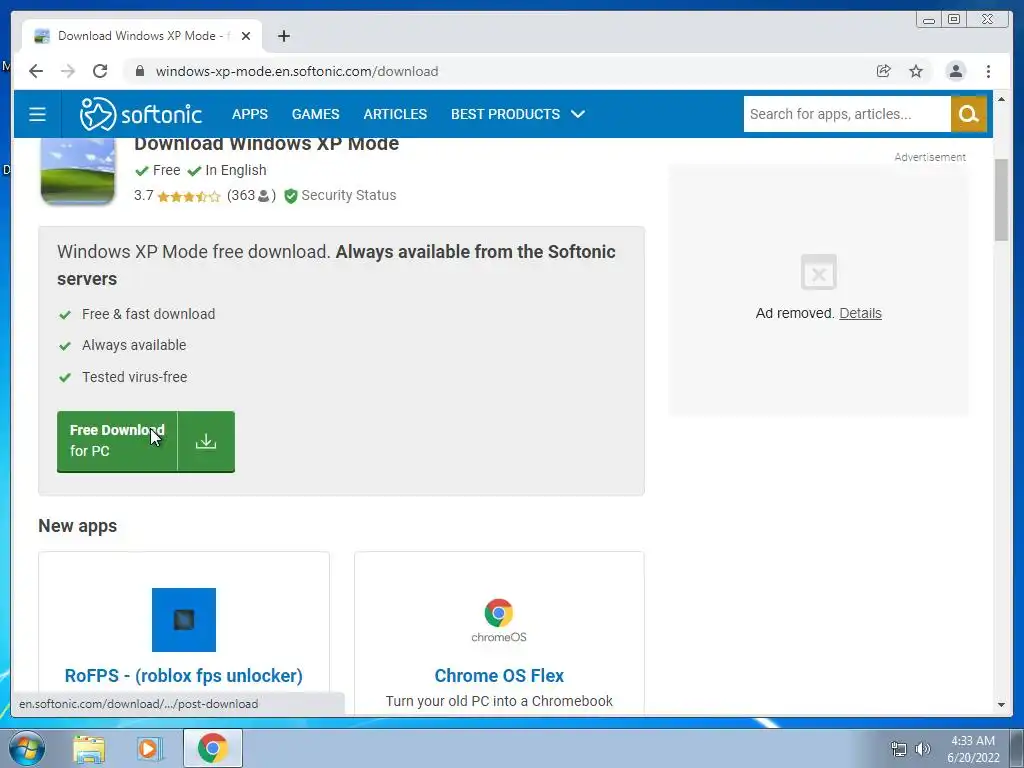The image size is (1024, 768).
Task: Click the Security Status text
Action: click(349, 195)
